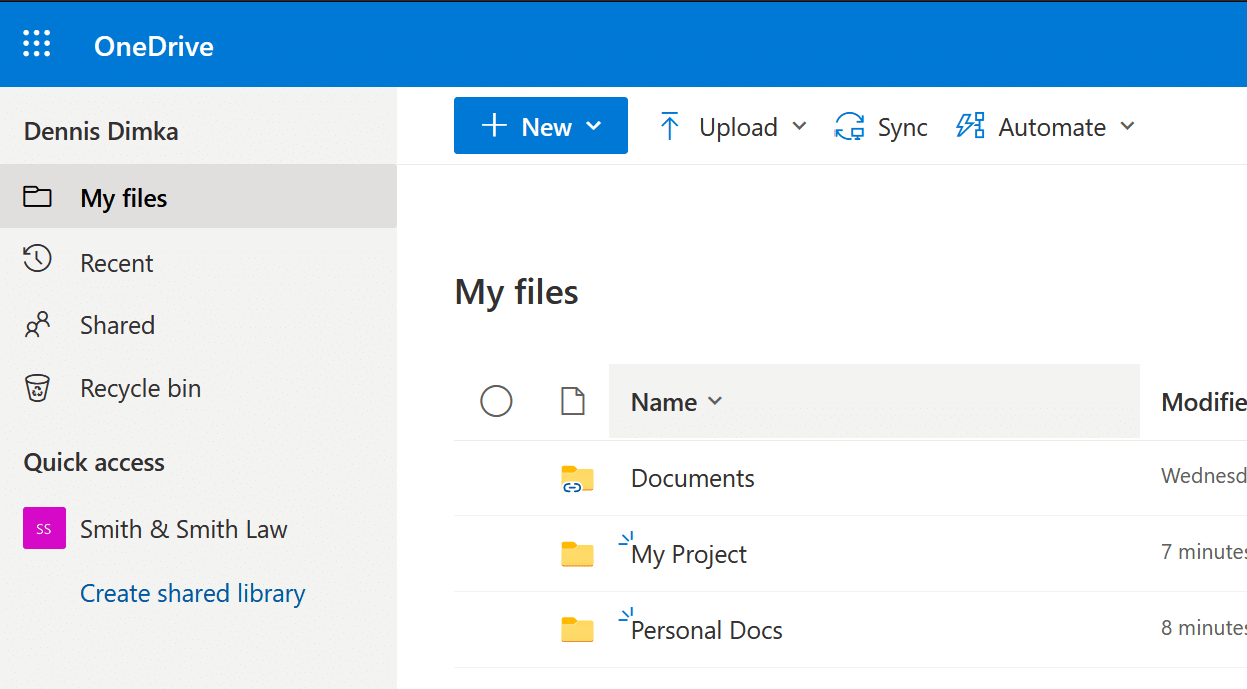Click the plus icon on New

[x=494, y=126]
